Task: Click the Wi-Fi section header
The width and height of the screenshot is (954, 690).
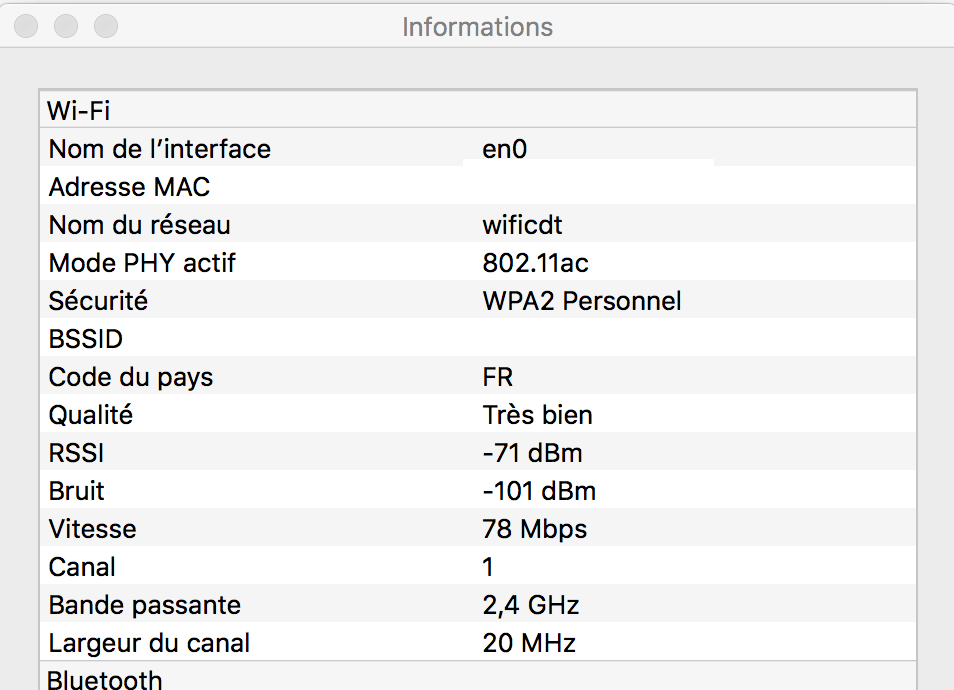Action: [x=478, y=110]
